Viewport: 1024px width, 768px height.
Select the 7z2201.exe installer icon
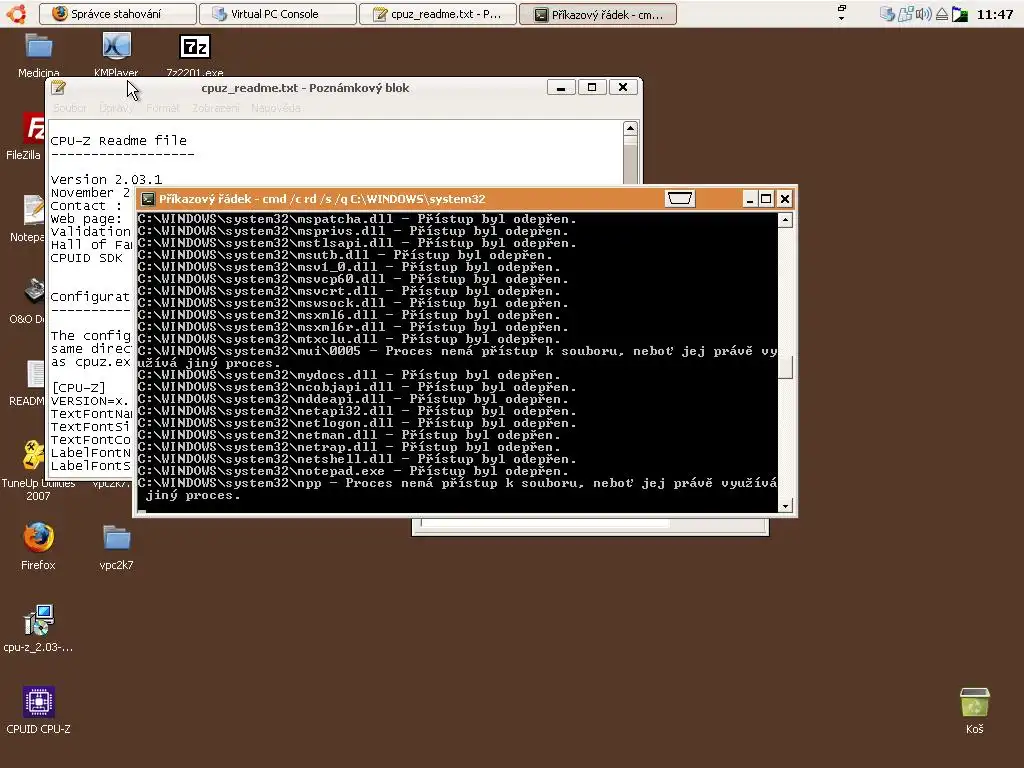point(195,55)
